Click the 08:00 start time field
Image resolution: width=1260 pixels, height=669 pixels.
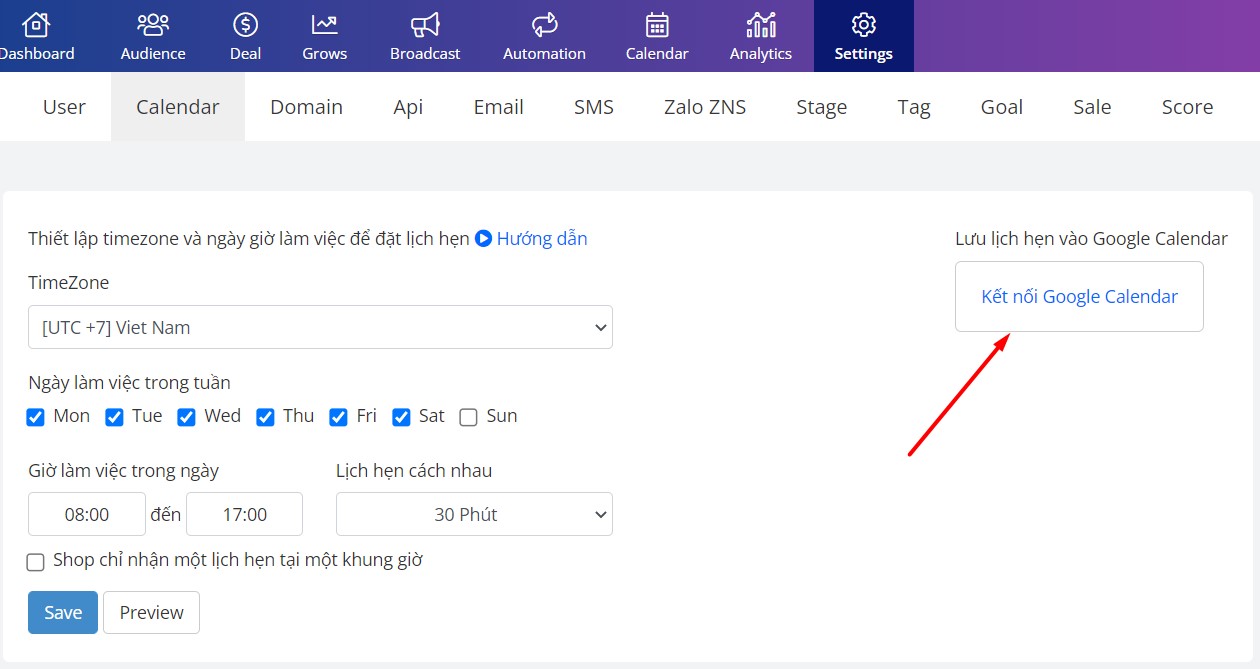87,514
